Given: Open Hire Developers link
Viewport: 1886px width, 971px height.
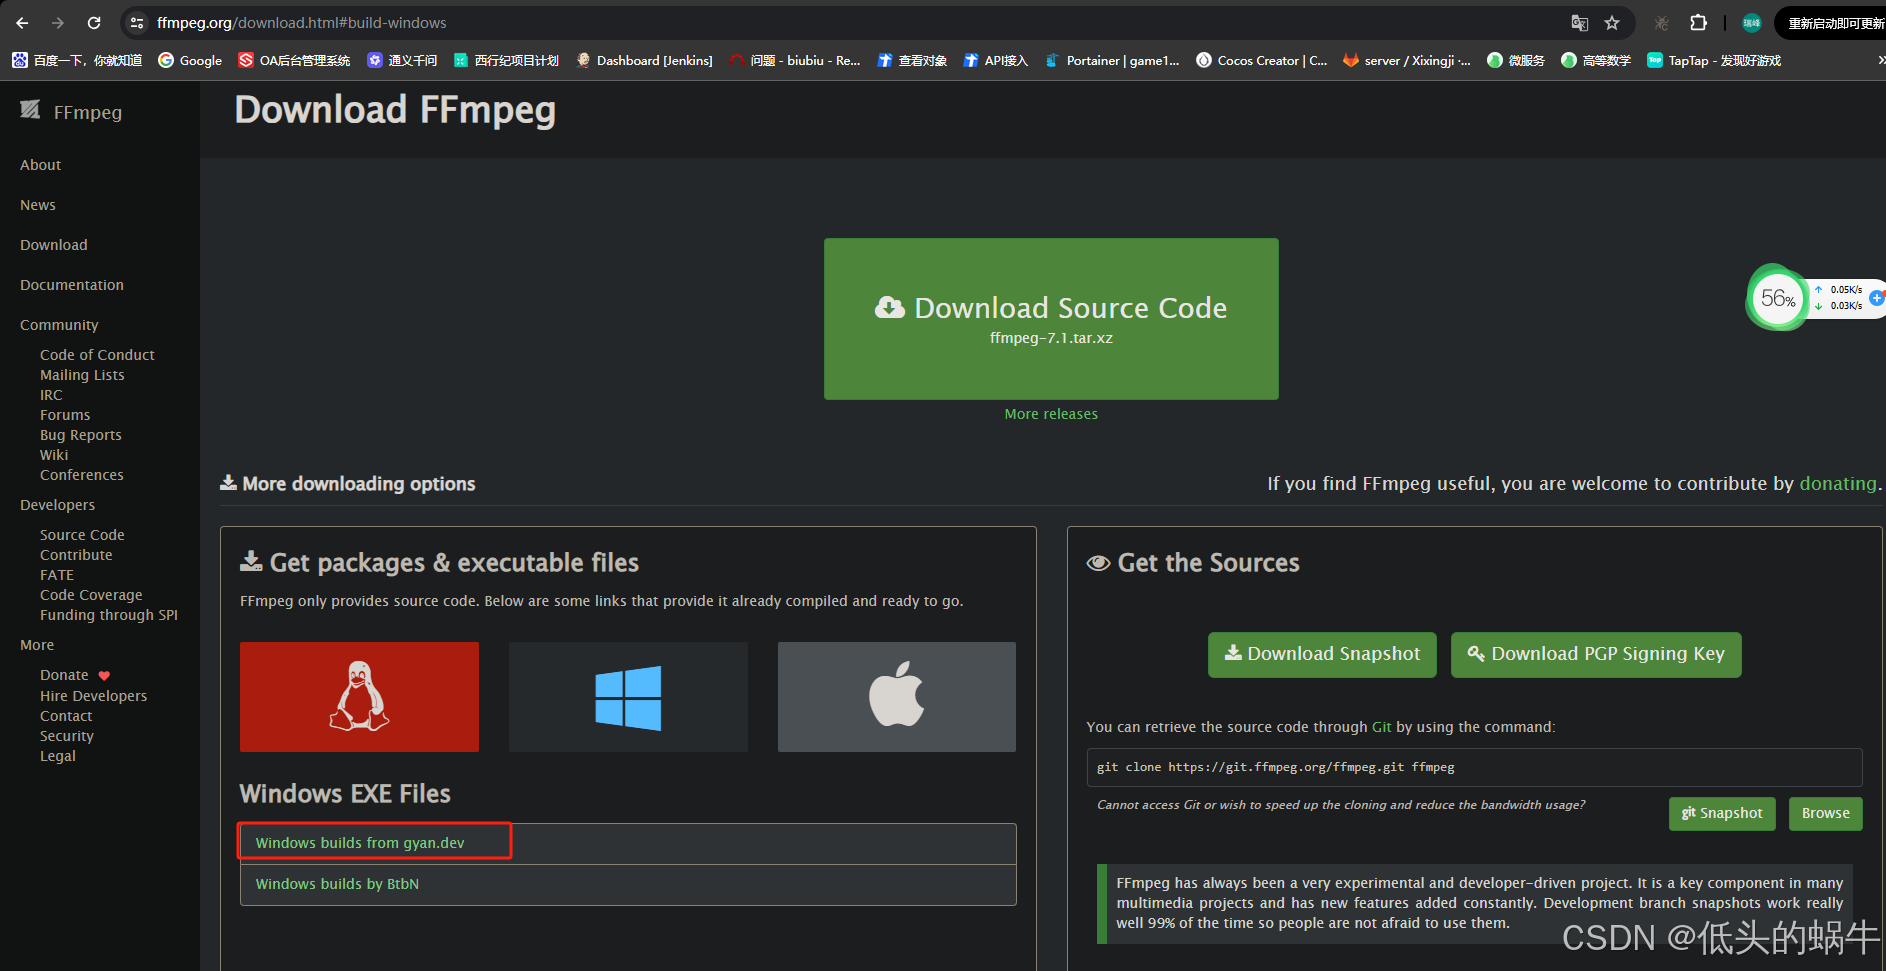Looking at the screenshot, I should (93, 696).
